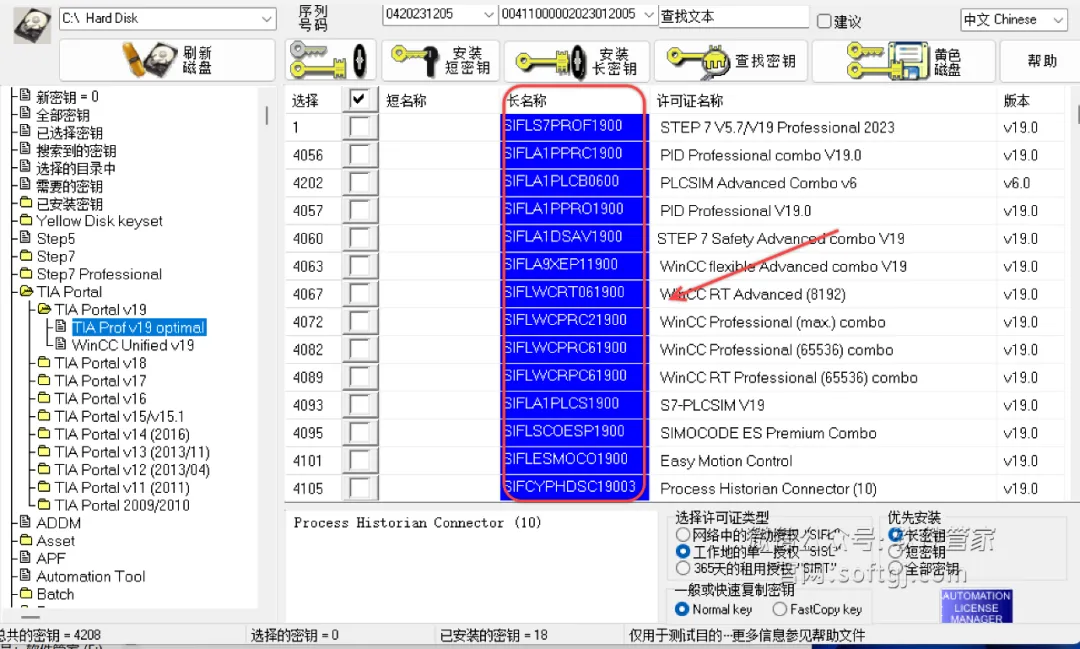The image size is (1080, 649).
Task: Select network floating license SIFL radio
Action: [683, 535]
